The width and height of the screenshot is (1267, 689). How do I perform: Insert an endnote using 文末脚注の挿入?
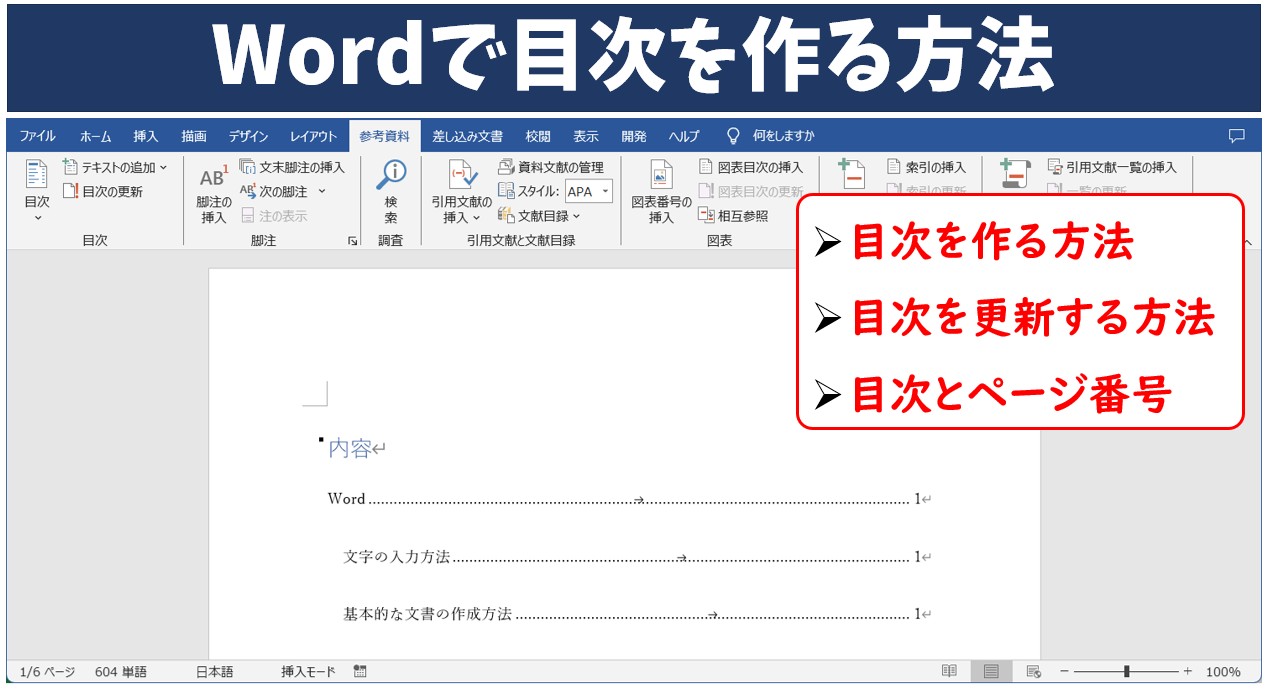pos(291,167)
